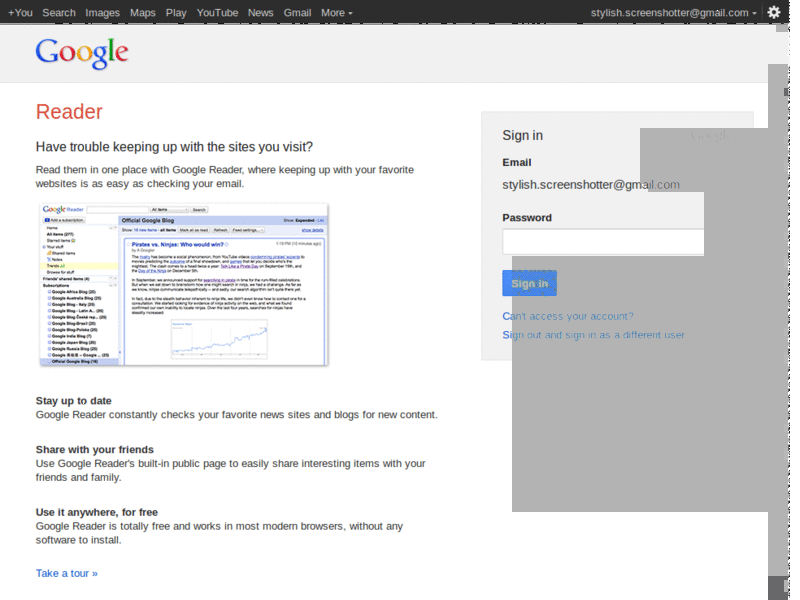
Task: Click the Share with your friends heading
Action: (94, 449)
